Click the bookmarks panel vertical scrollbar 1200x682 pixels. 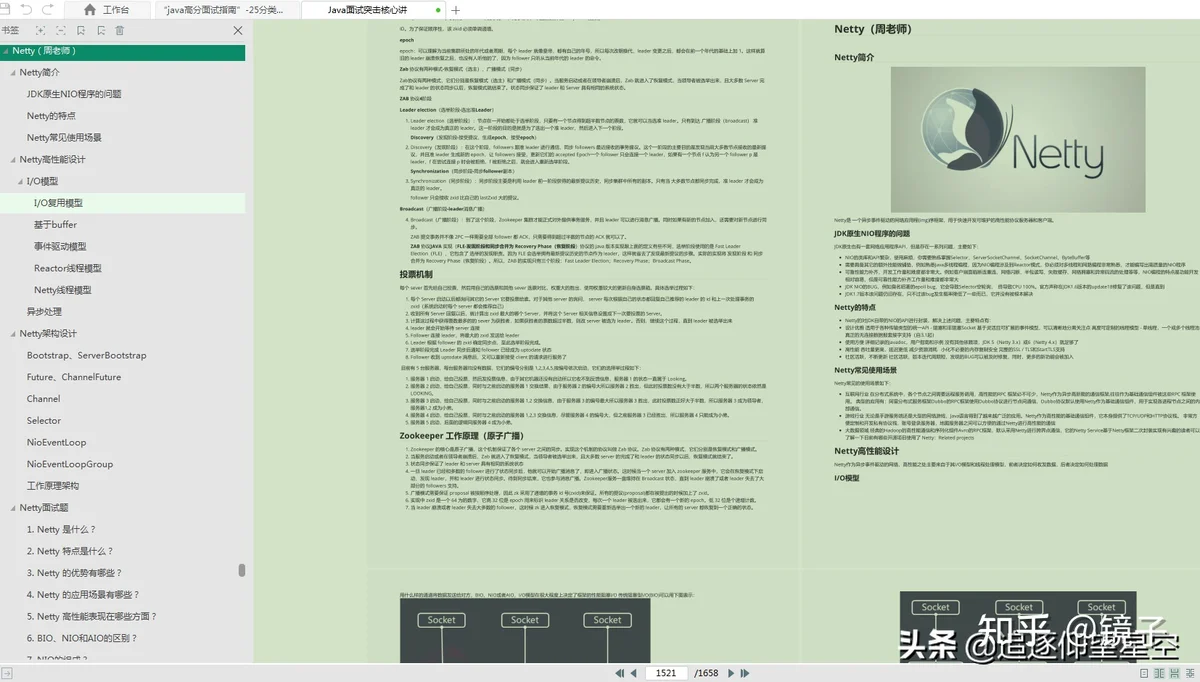[x=241, y=570]
